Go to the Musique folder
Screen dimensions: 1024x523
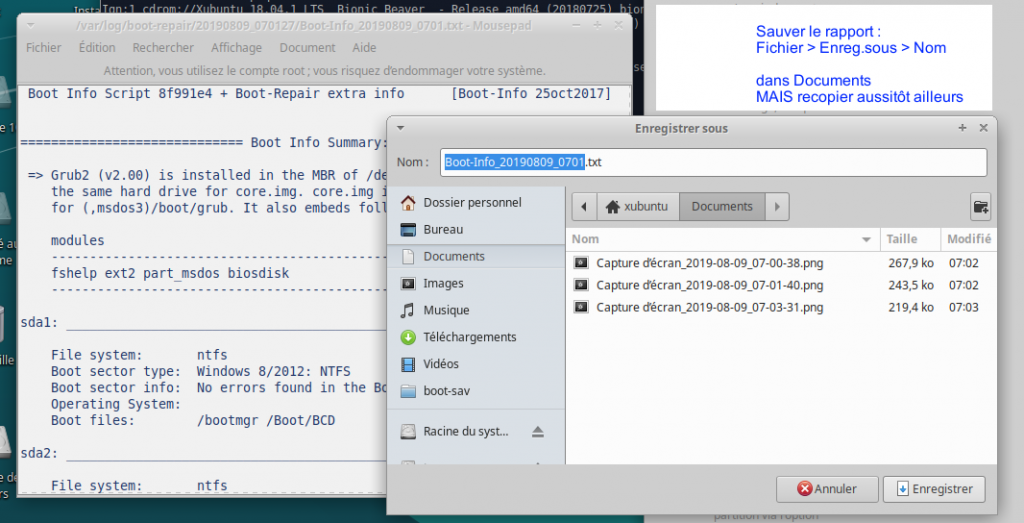click(445, 310)
